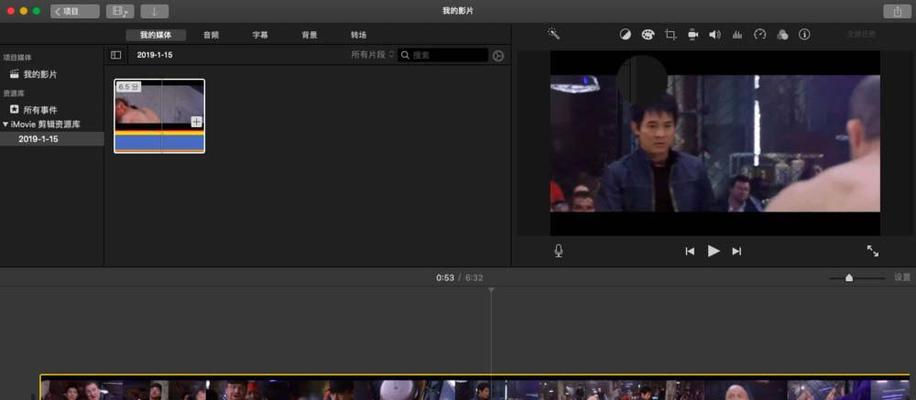Toggle the libraries sidebar list icon
Viewport: 916px width, 400px height.
[116, 55]
